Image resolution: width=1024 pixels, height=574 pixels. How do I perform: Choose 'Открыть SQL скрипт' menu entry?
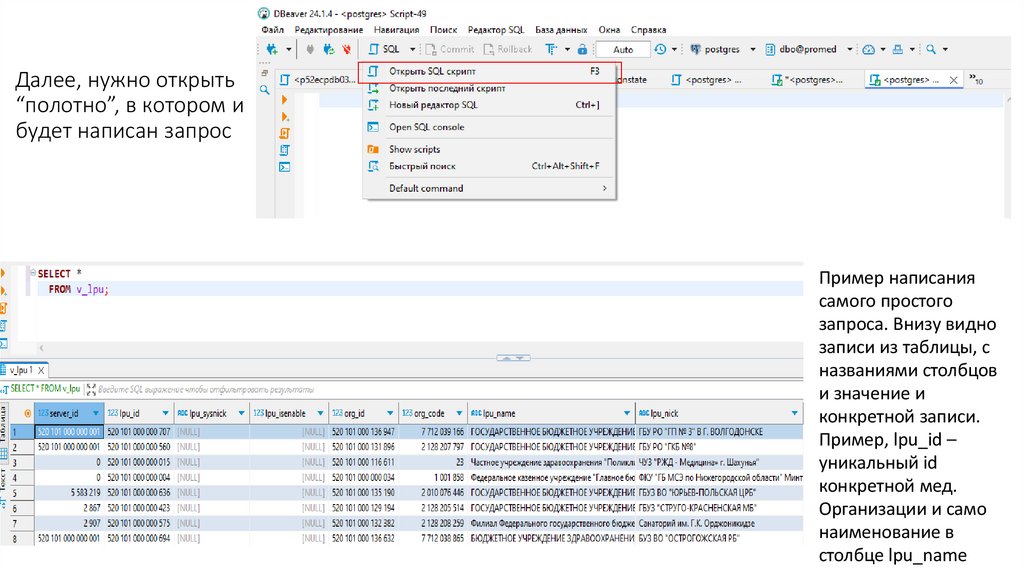coord(432,72)
